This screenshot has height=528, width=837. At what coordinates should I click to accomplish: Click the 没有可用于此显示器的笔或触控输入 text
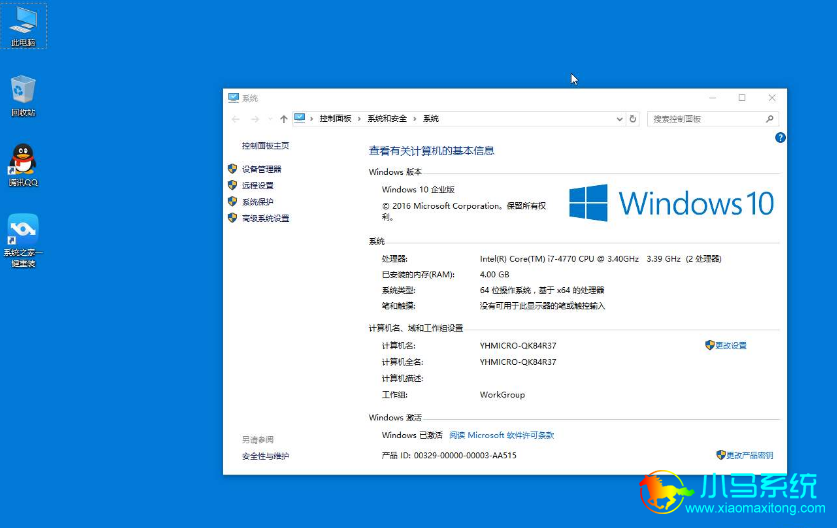[542, 306]
